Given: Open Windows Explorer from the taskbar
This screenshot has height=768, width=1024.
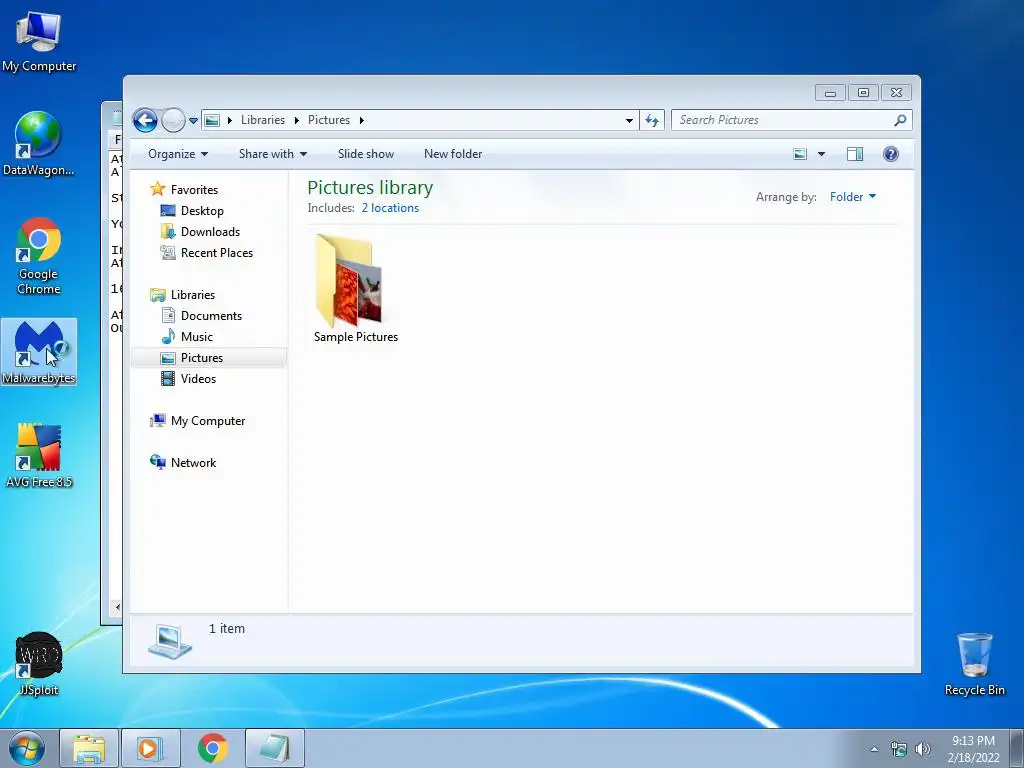Looking at the screenshot, I should 89,748.
